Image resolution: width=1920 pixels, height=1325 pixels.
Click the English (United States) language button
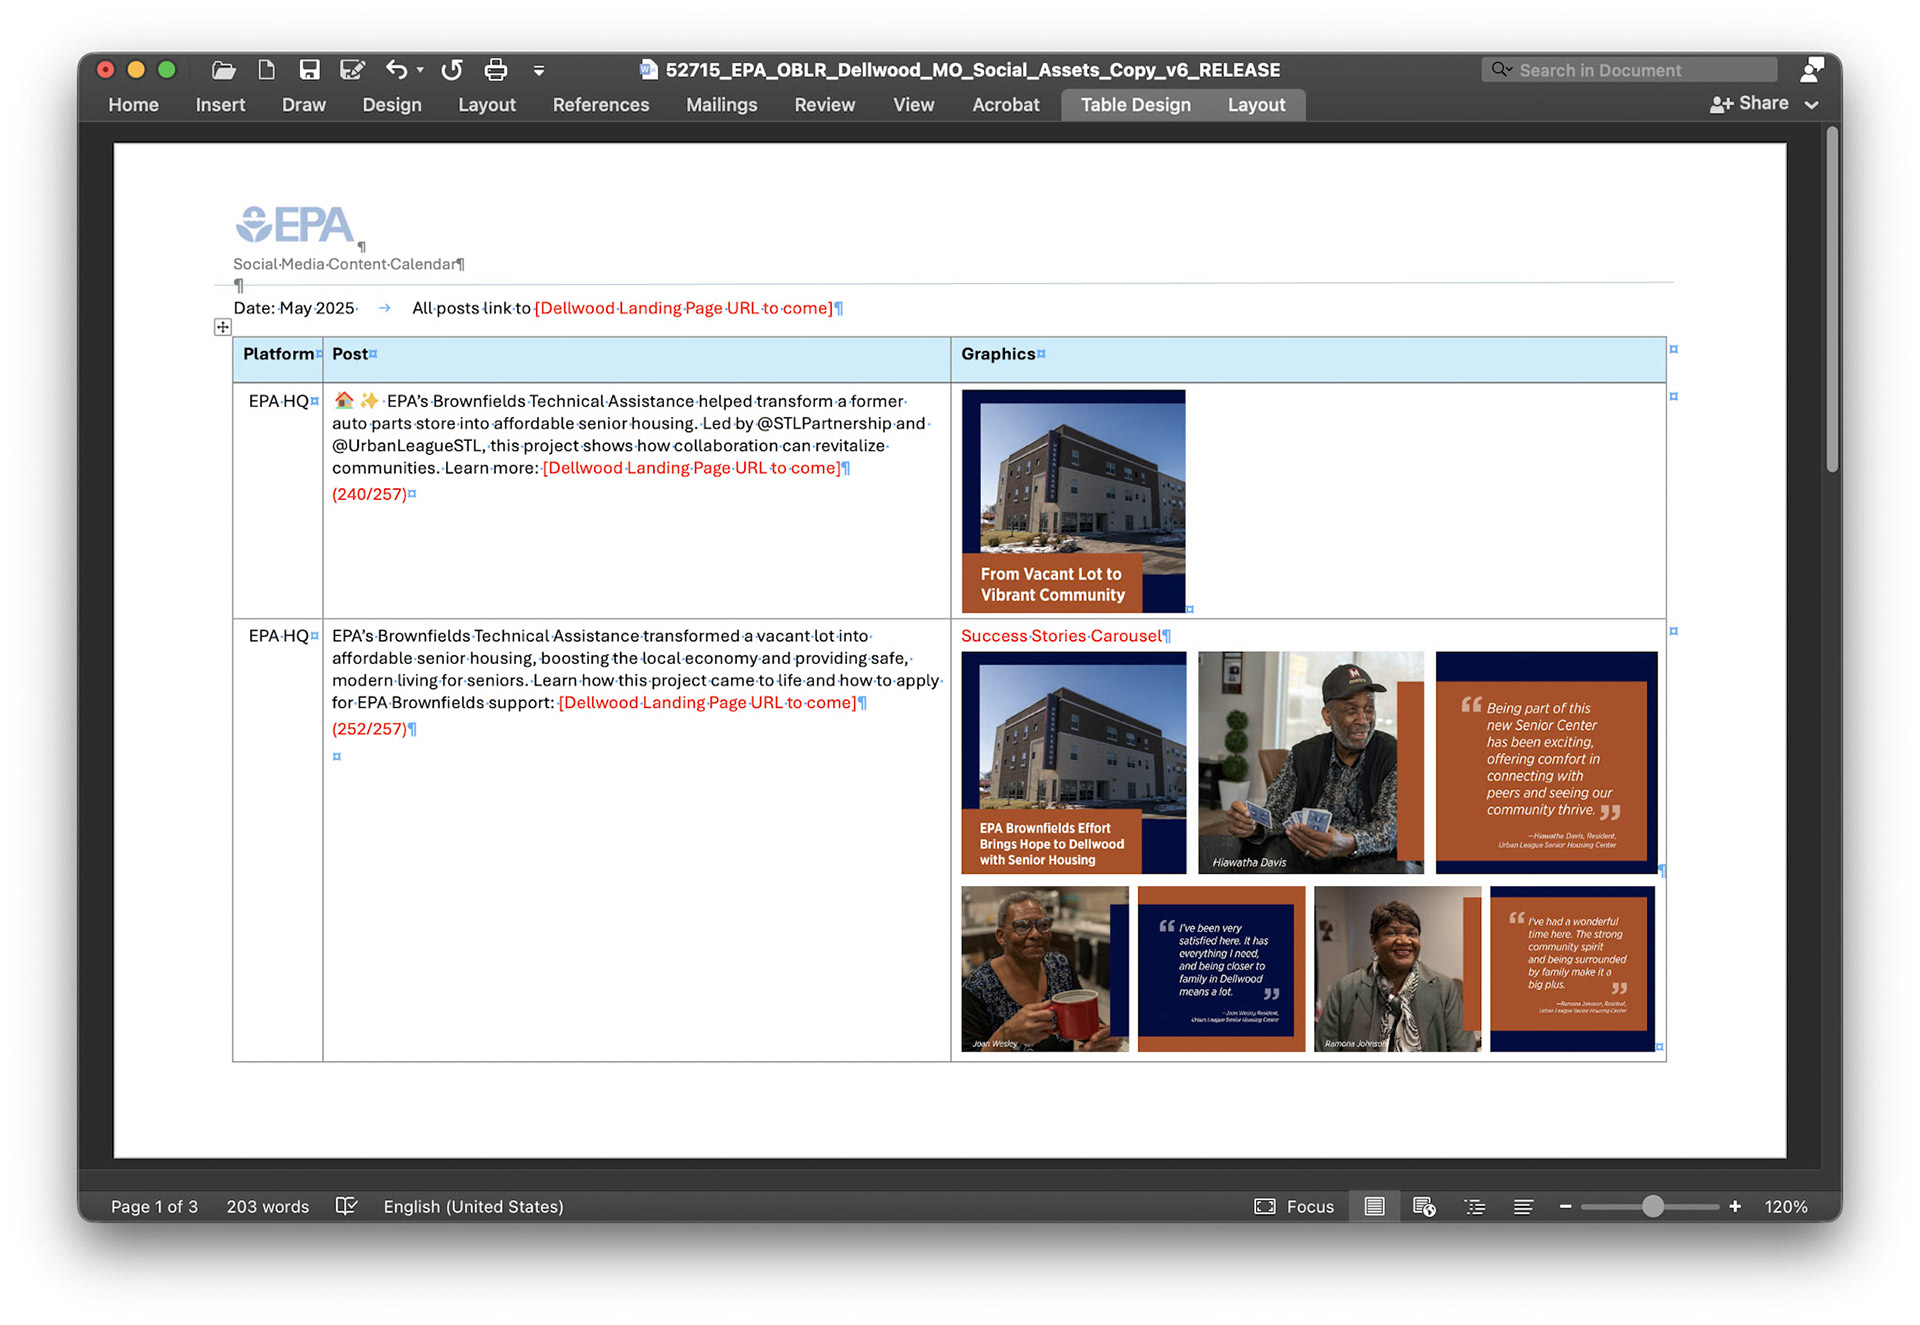473,1206
